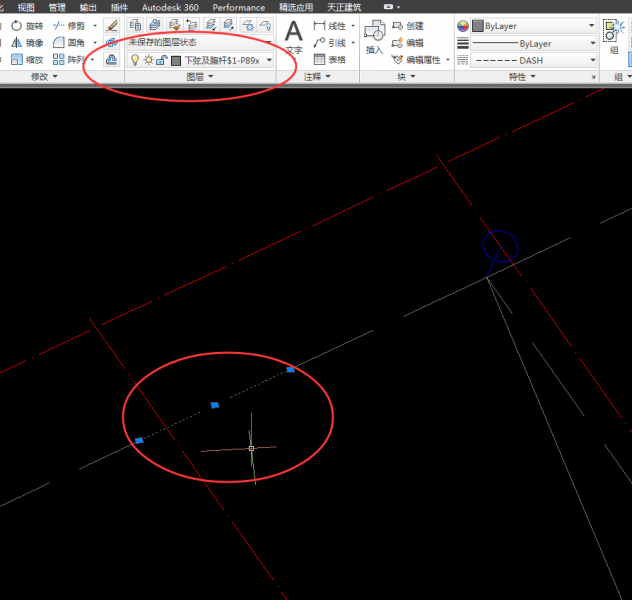Expand the Trim (修剪) flyout arrow

[95, 26]
